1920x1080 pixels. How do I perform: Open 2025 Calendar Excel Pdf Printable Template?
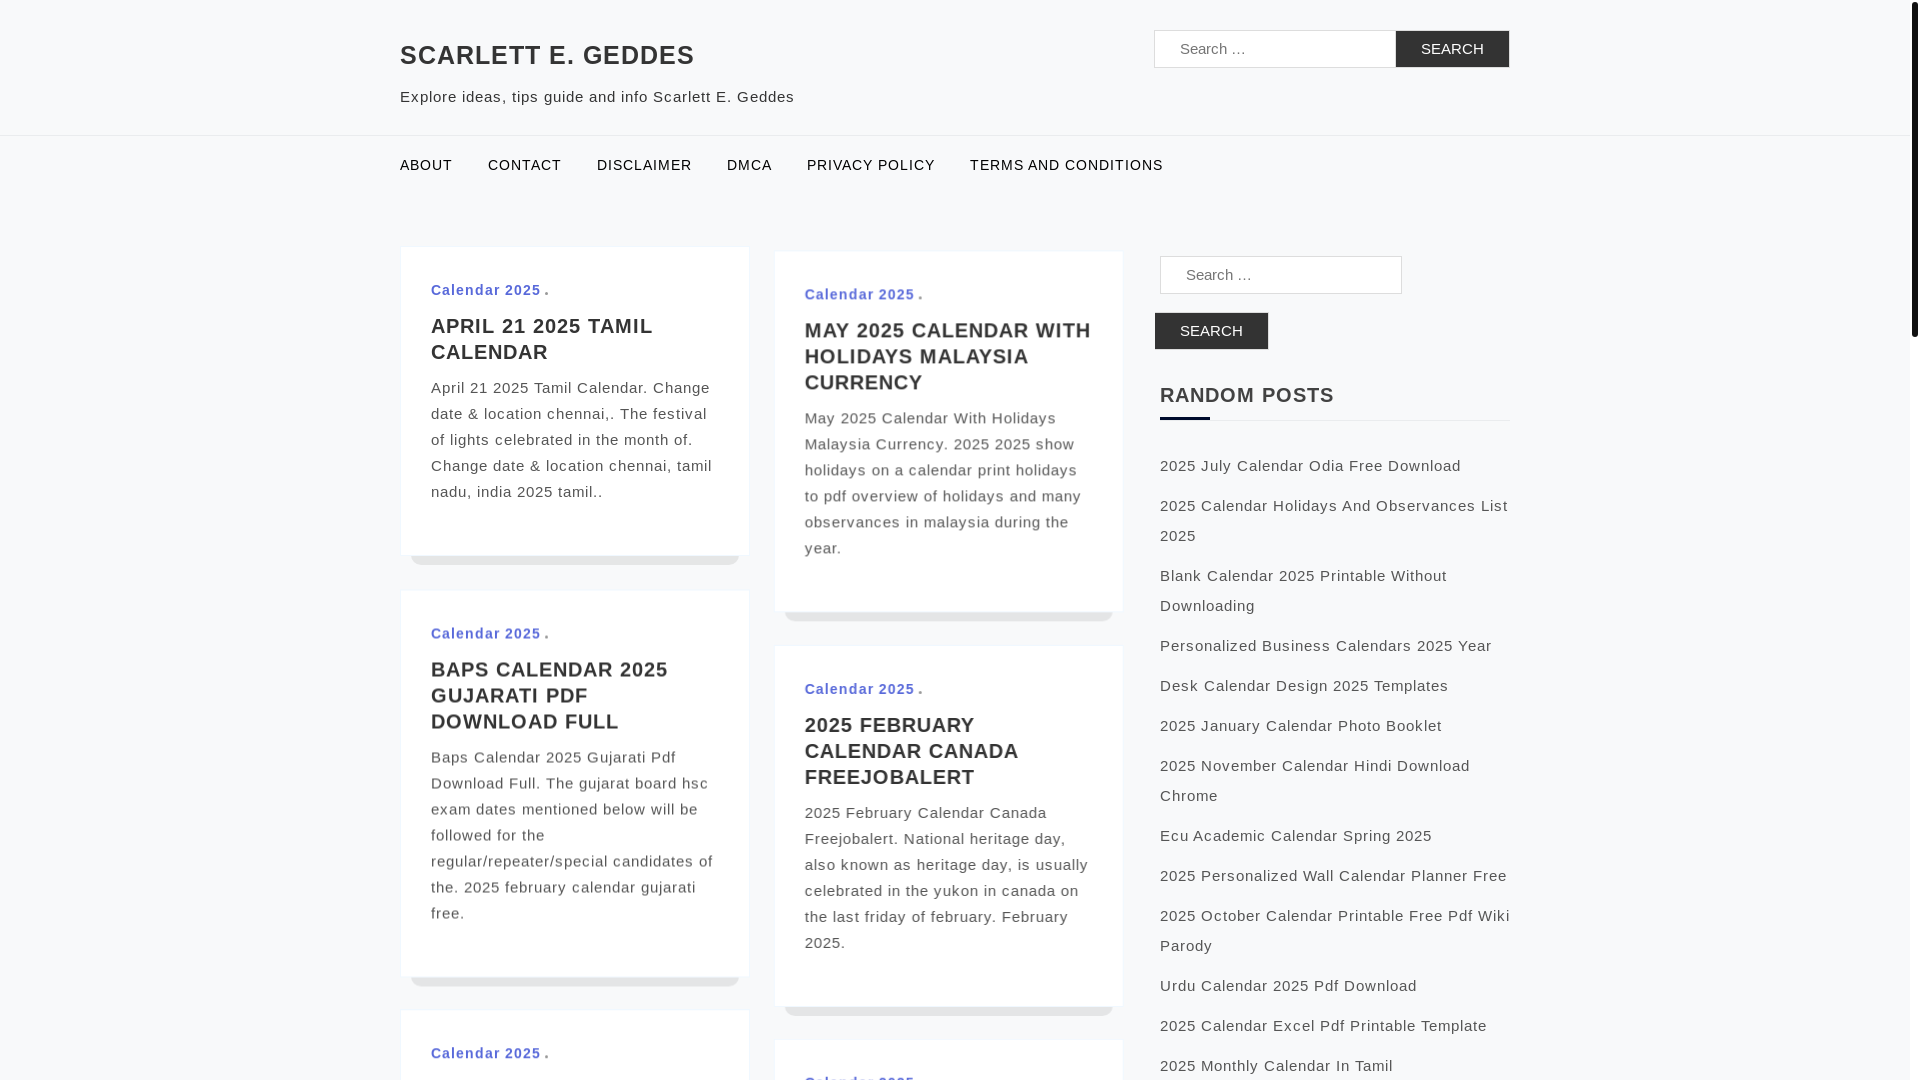(1323, 1026)
